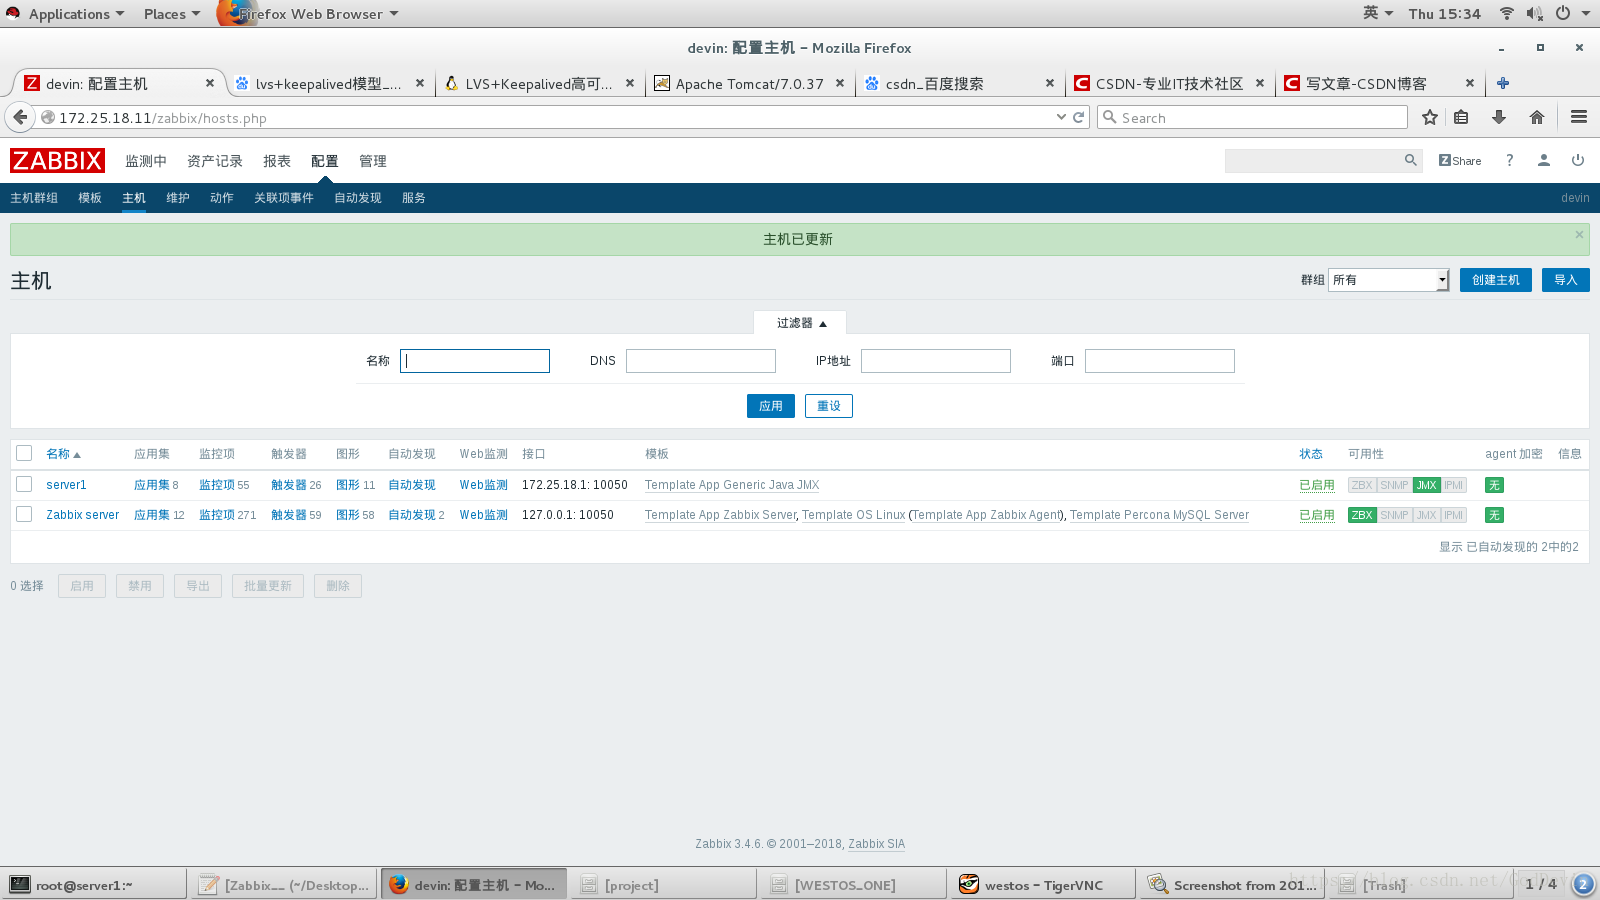
Task: Click the ZABBIX logo
Action: pos(57,161)
